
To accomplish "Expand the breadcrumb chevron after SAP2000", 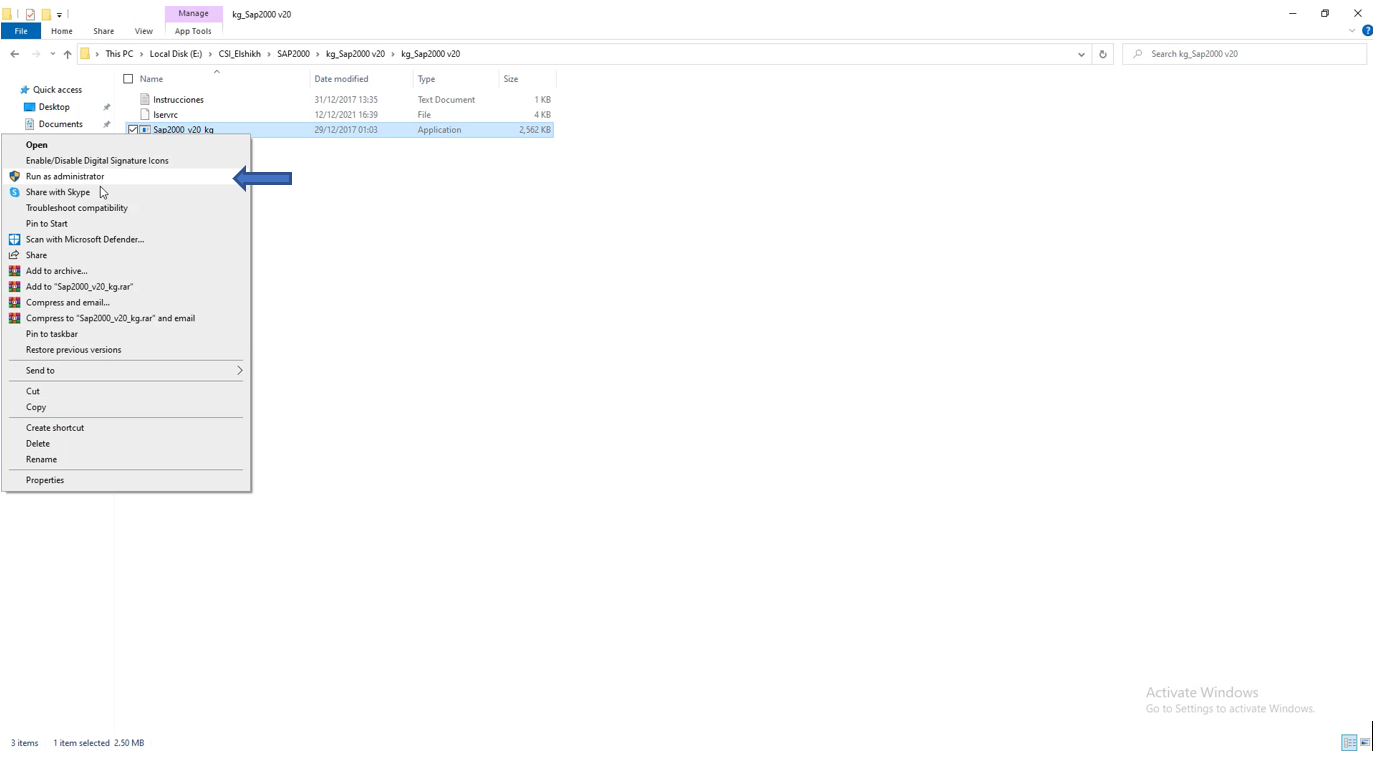I will (x=318, y=54).
